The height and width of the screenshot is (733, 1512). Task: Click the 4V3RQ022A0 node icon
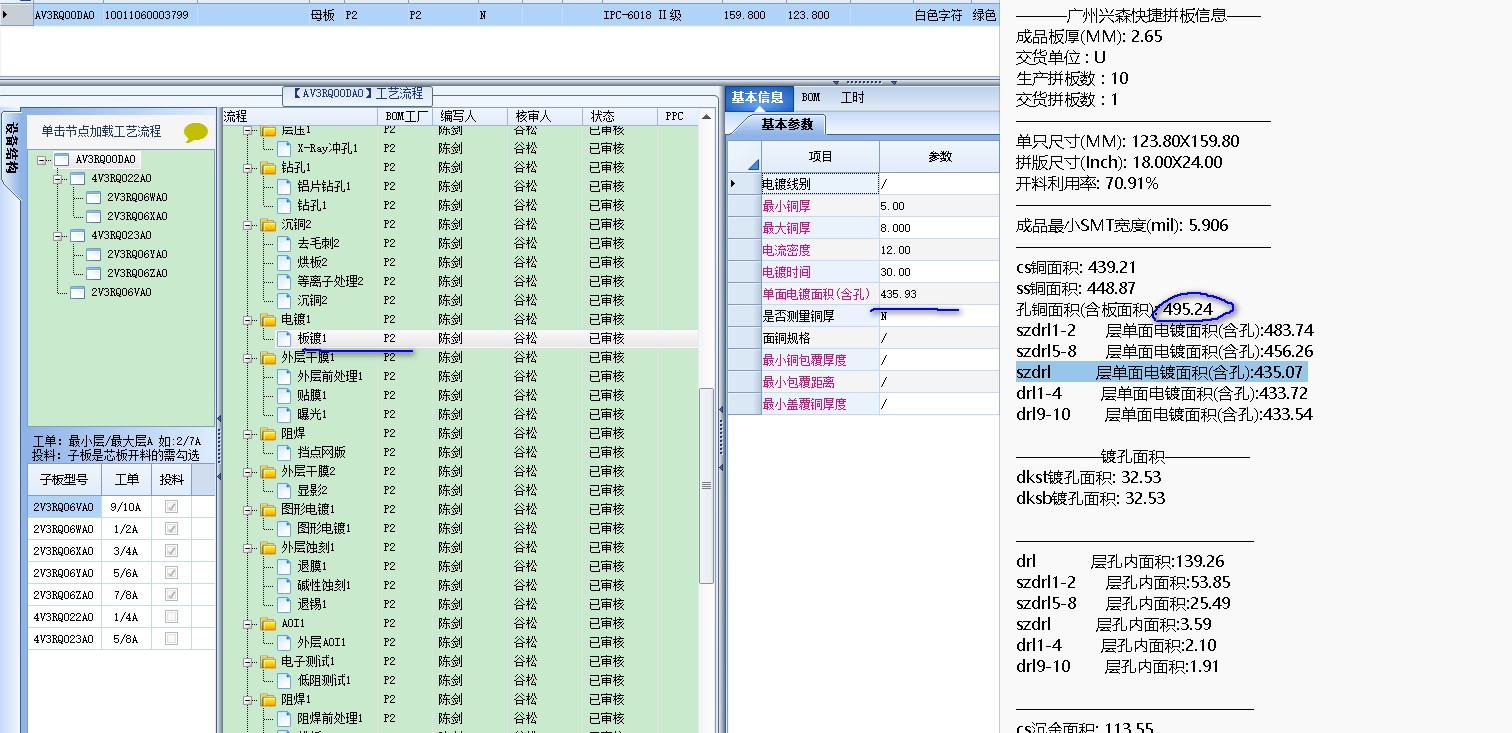(x=78, y=179)
